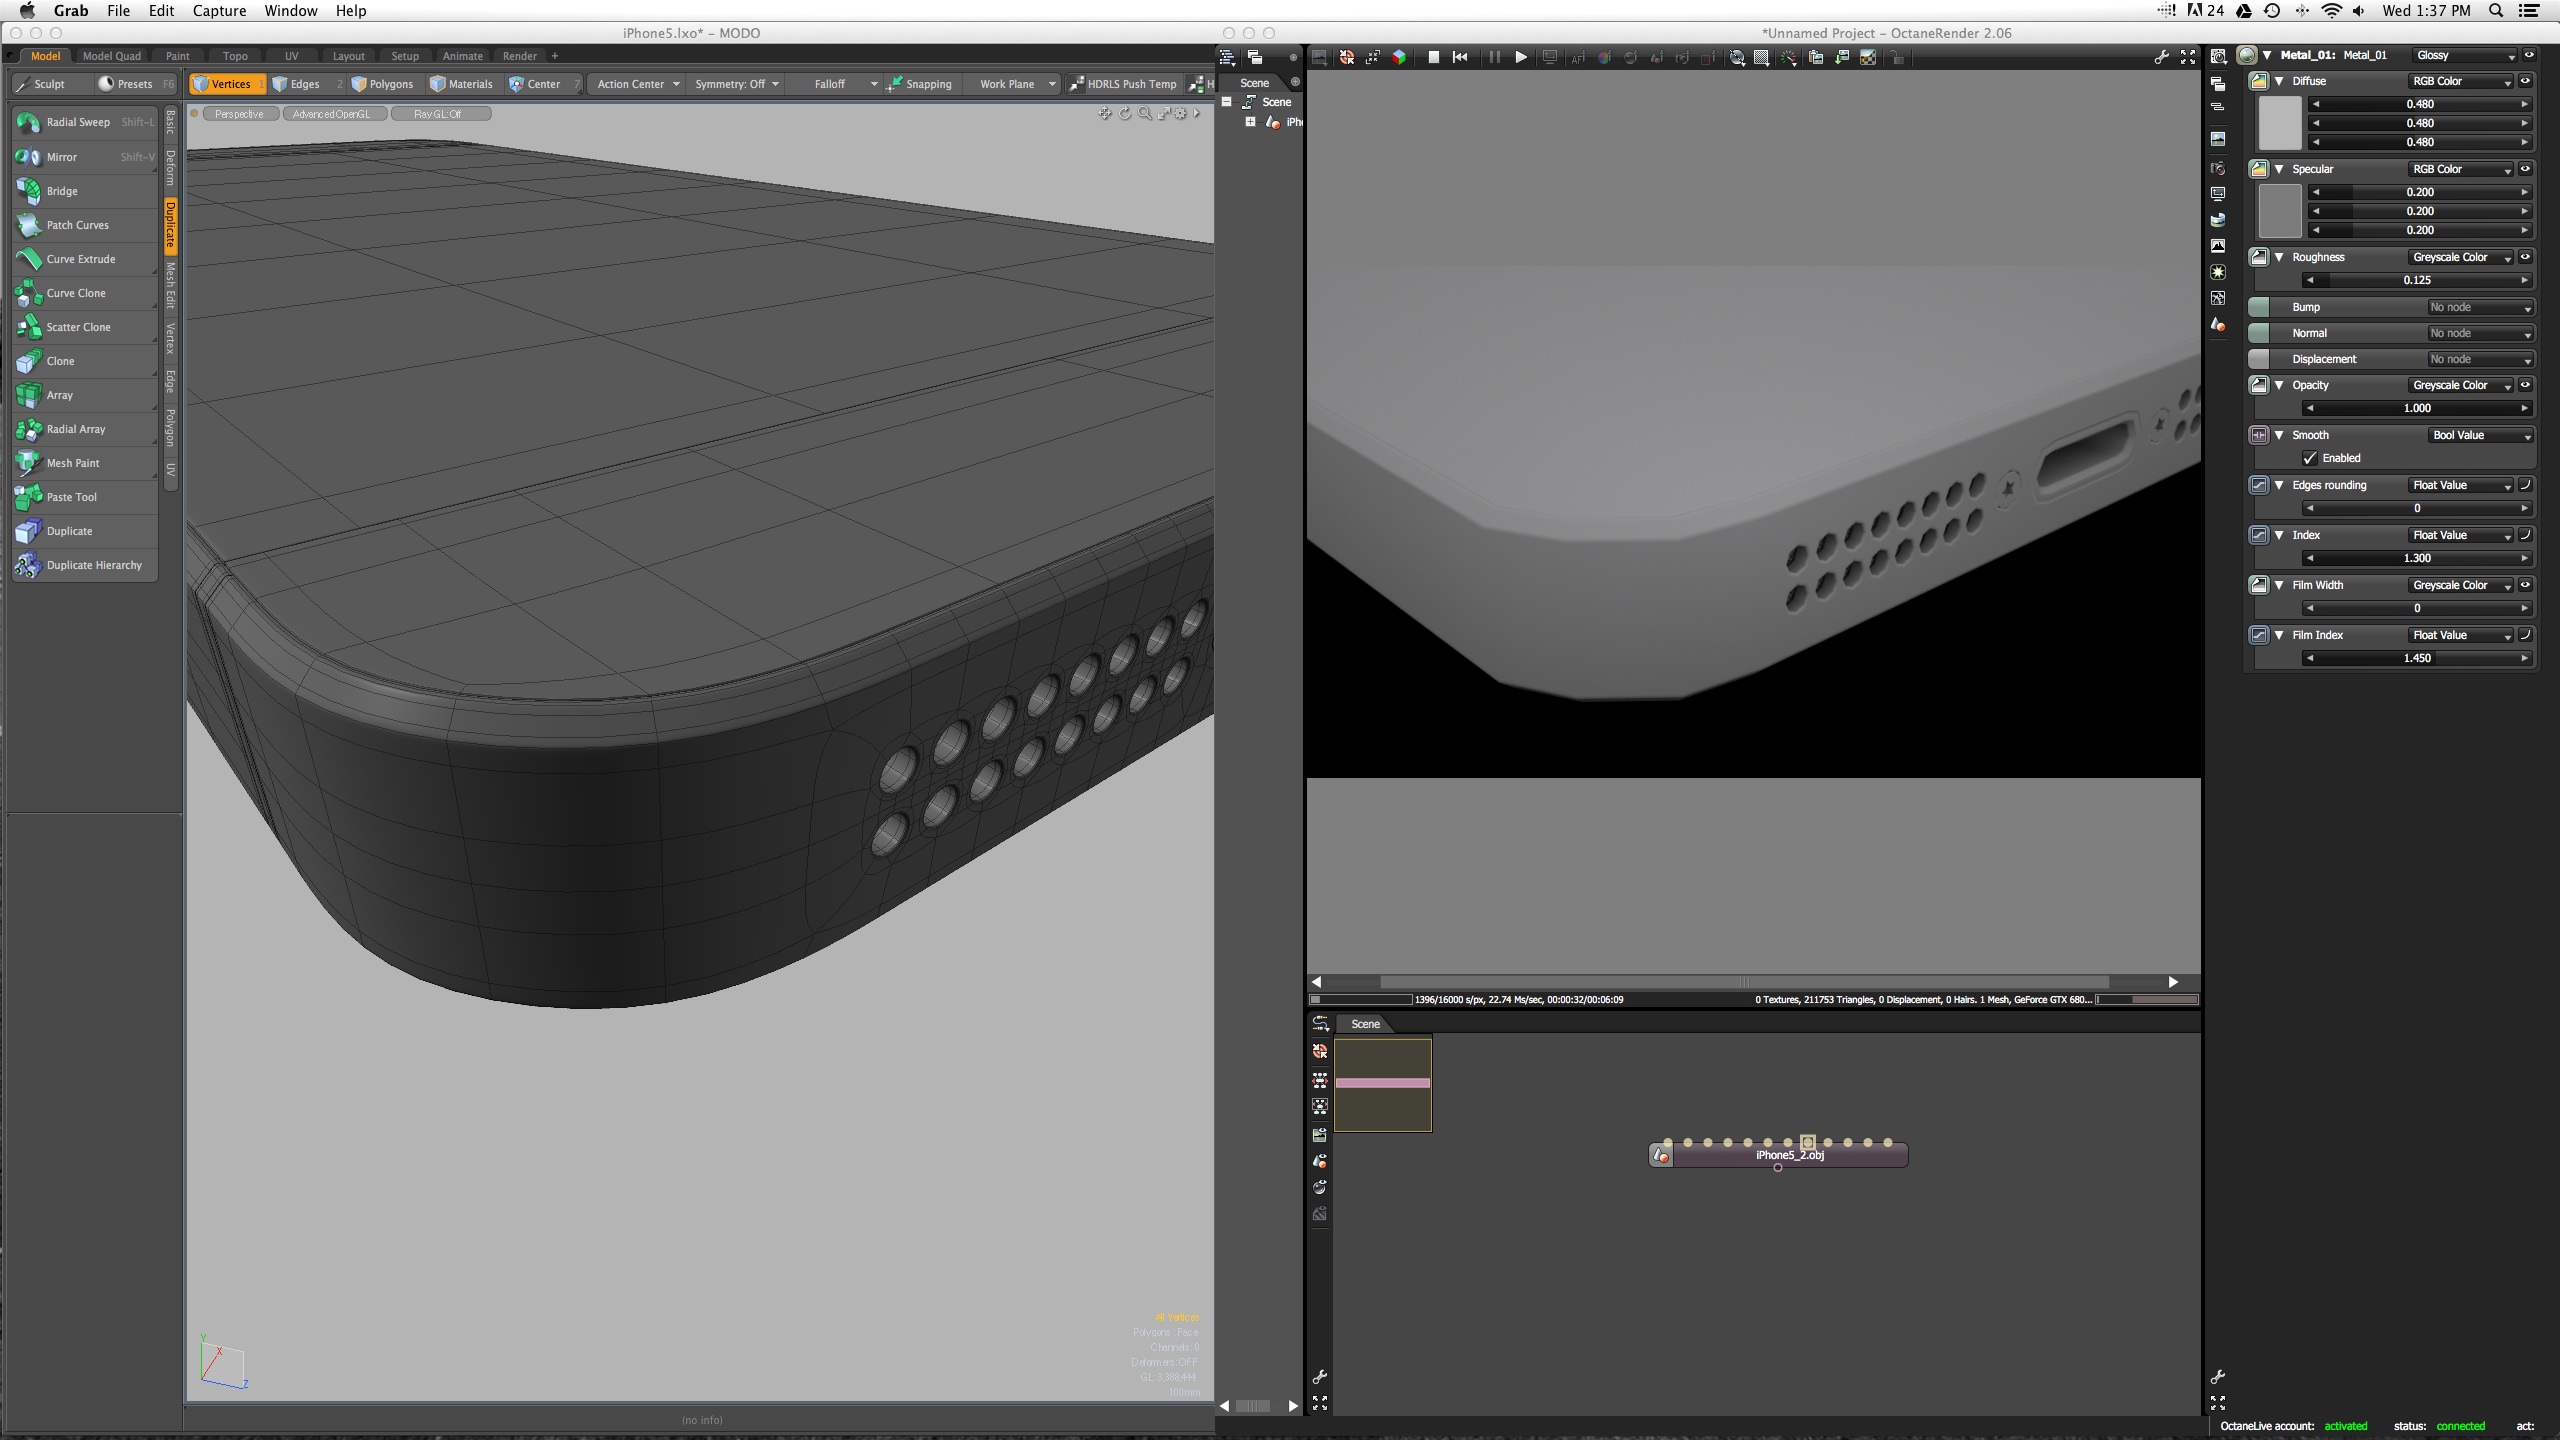Switch to the Topo tab
This screenshot has height=1440, width=2560.
tap(235, 56)
